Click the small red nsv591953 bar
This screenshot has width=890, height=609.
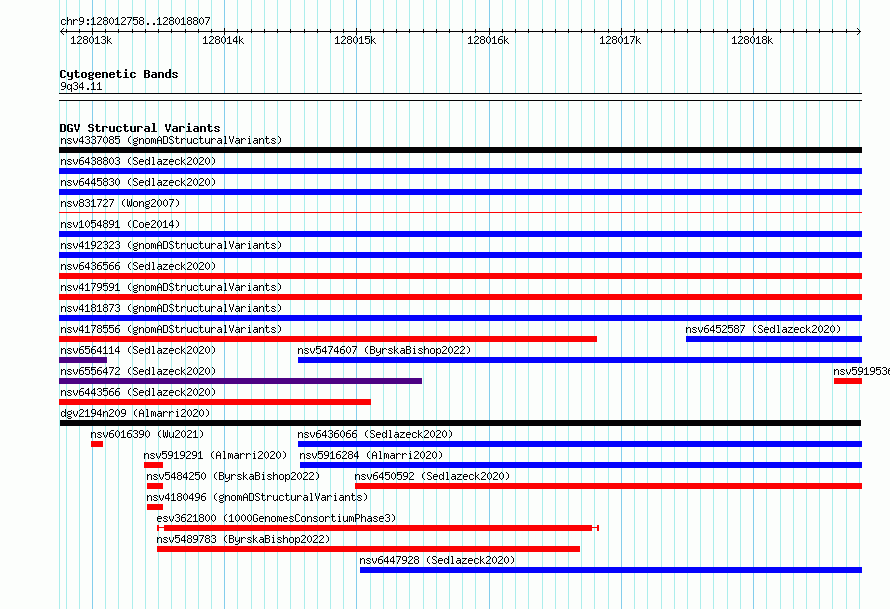click(x=847, y=381)
